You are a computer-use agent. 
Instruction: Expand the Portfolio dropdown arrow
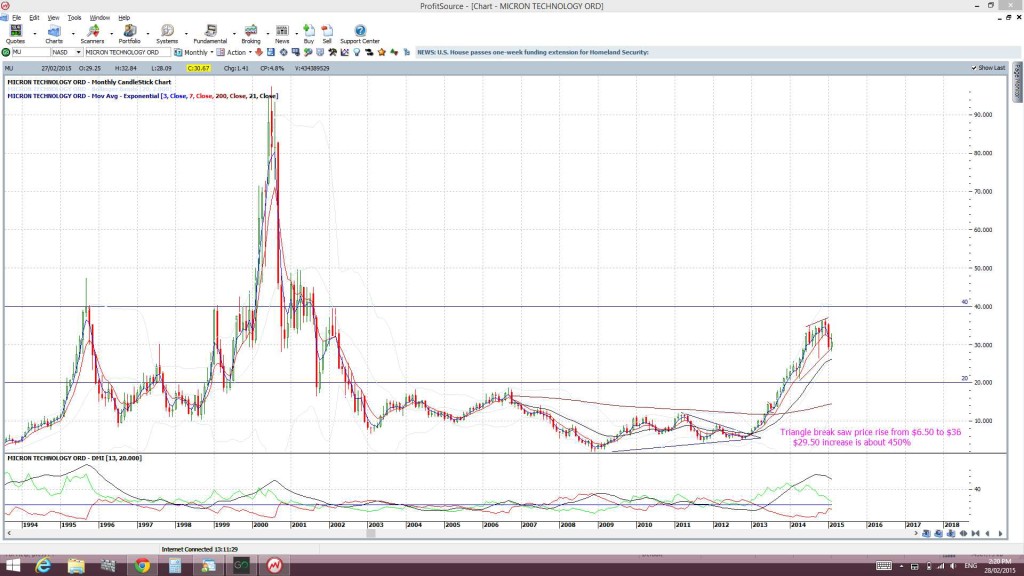point(148,34)
